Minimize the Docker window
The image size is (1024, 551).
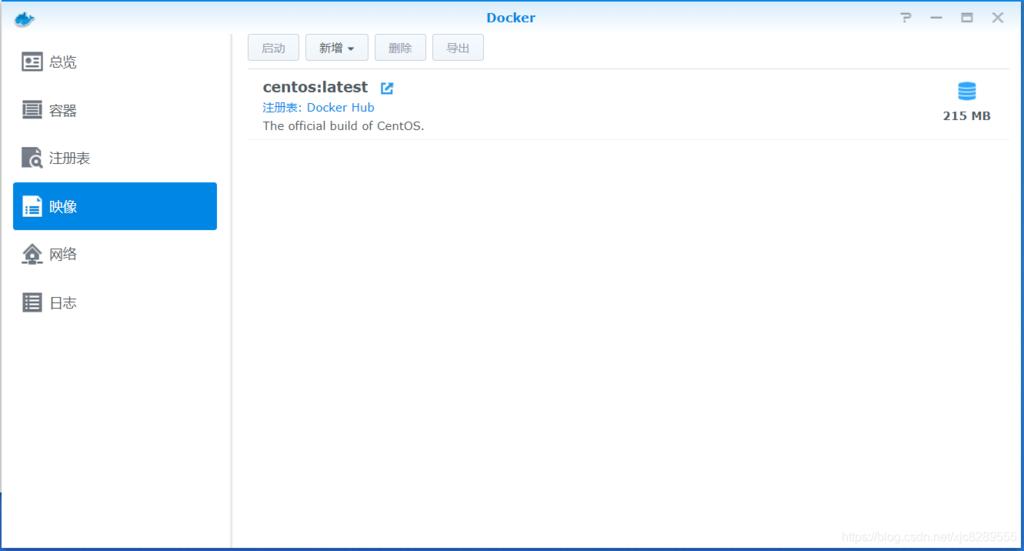click(936, 18)
